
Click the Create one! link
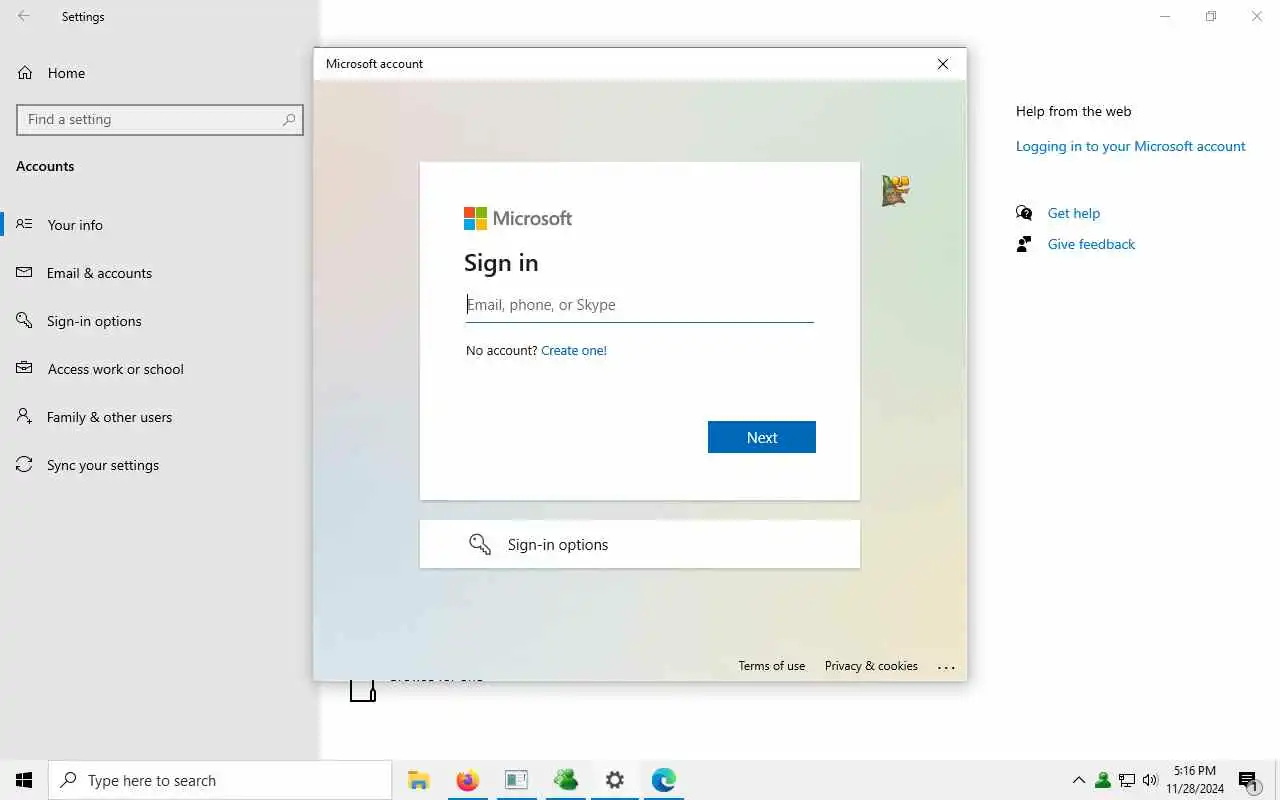point(574,350)
